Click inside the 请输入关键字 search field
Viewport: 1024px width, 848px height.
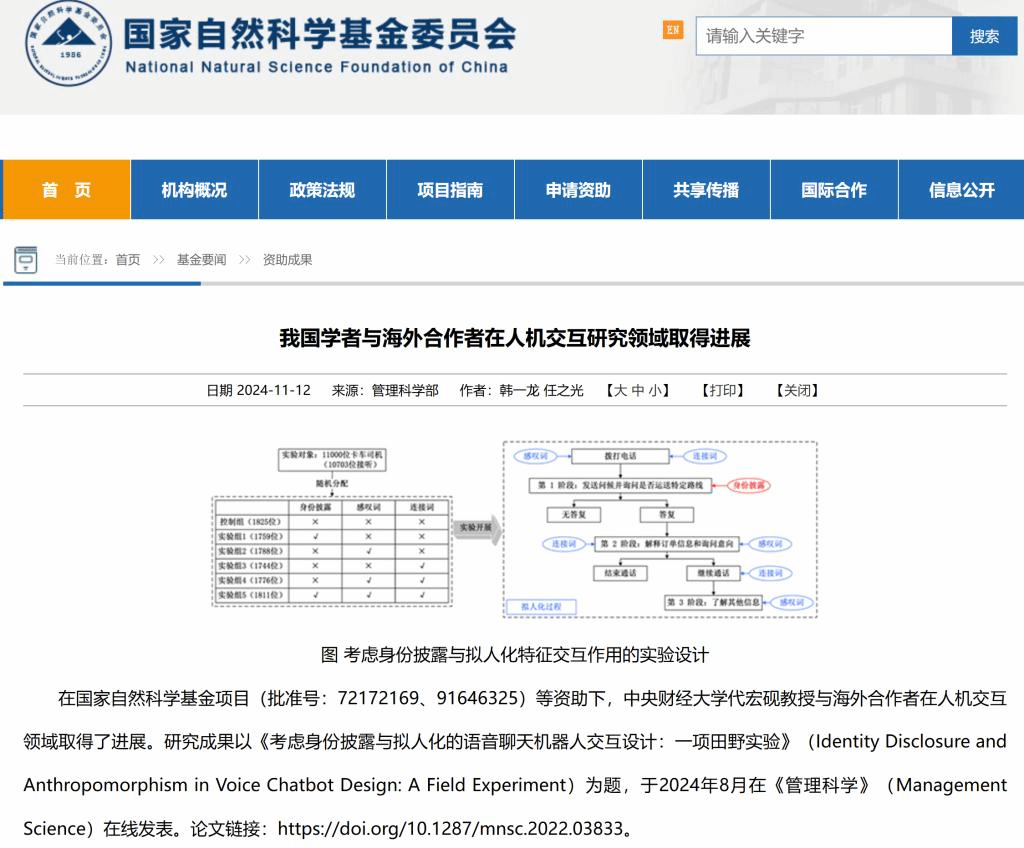[820, 35]
